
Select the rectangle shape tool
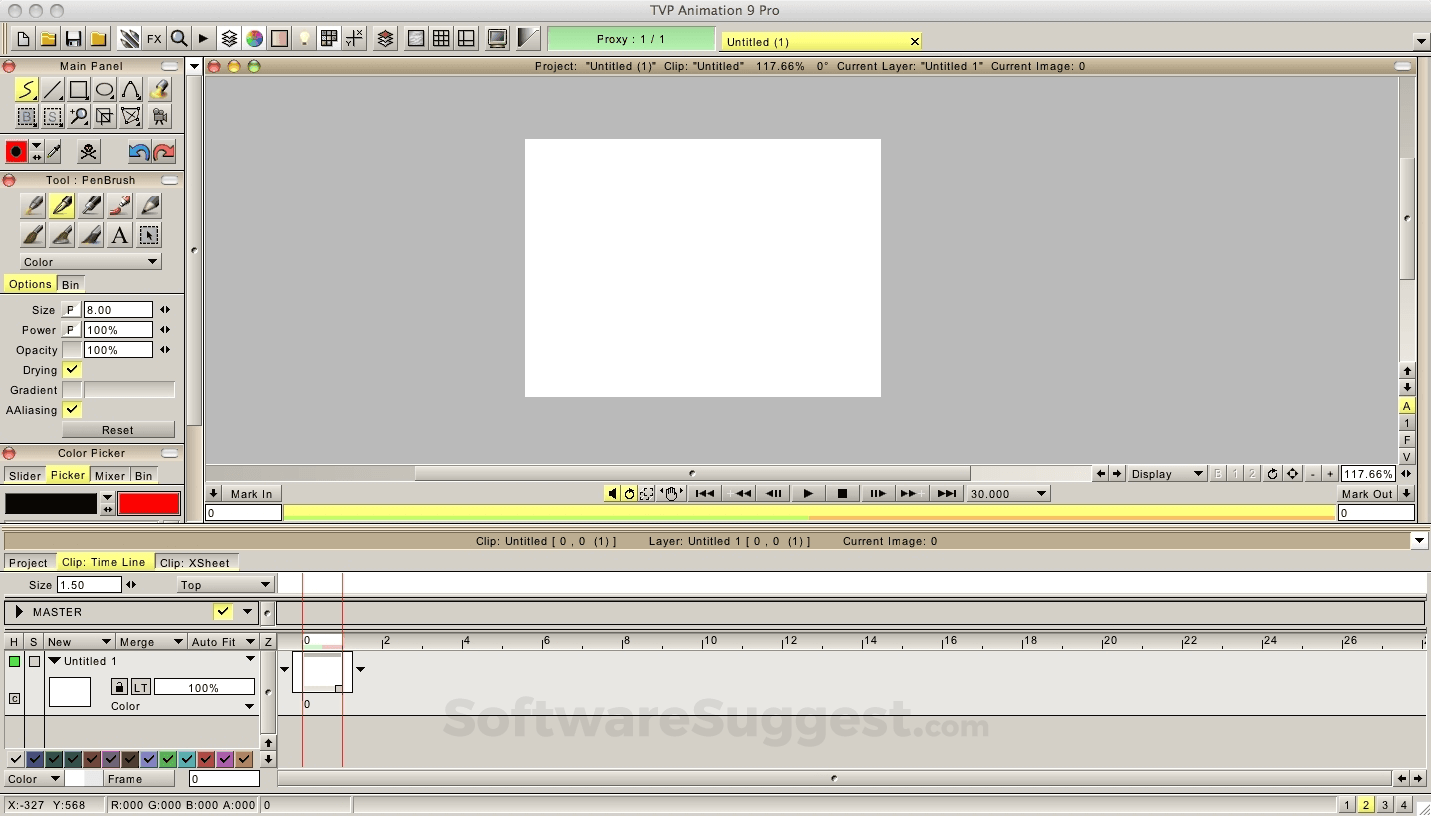pos(79,90)
